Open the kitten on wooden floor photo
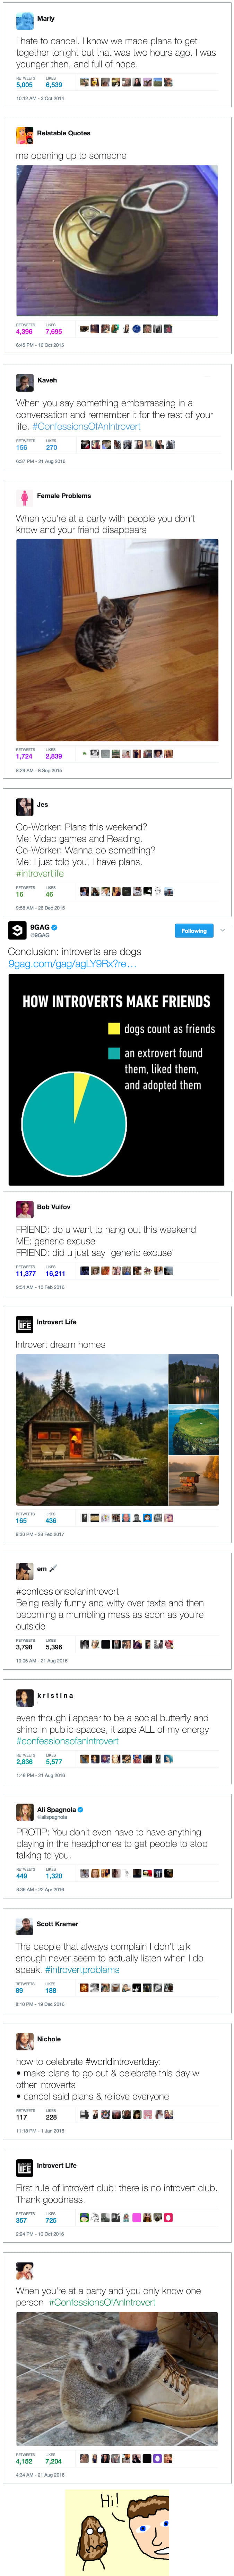The height and width of the screenshot is (2576, 234). click(x=117, y=640)
